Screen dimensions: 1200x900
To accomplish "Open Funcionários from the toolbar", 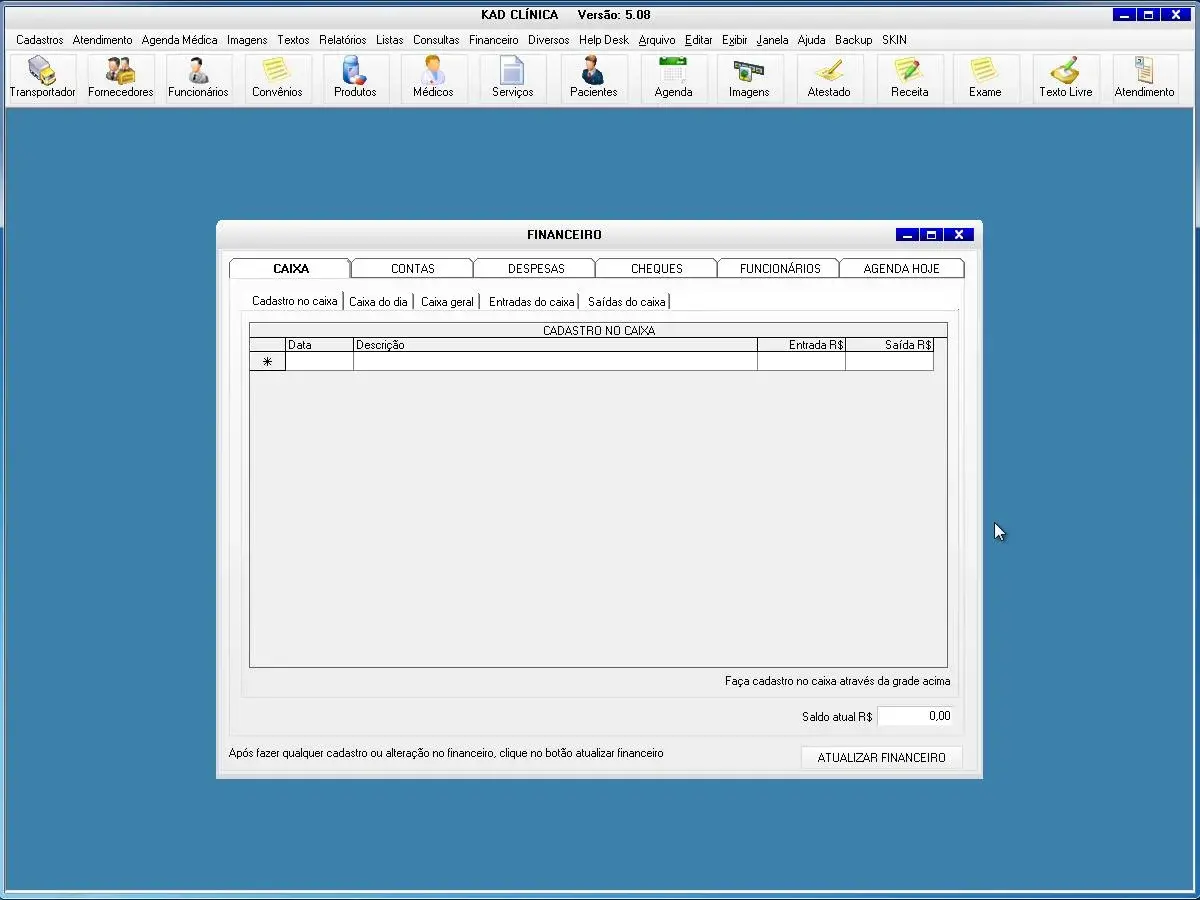I will pos(198,78).
